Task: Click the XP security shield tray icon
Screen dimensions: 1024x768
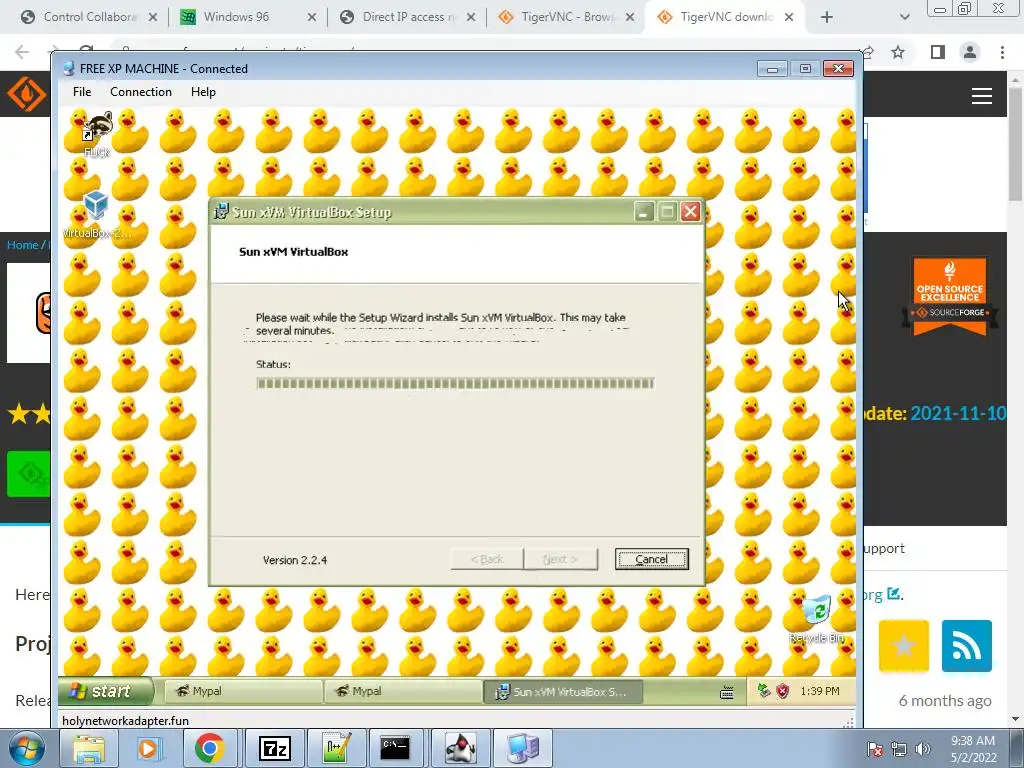Action: [782, 691]
